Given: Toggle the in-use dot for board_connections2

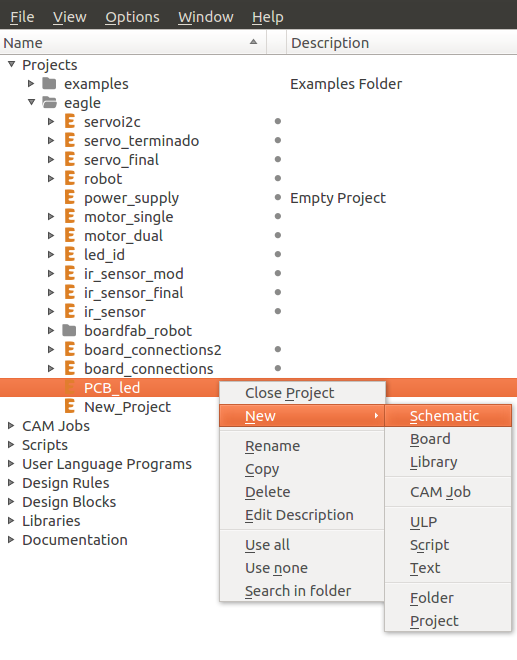Looking at the screenshot, I should tap(277, 349).
